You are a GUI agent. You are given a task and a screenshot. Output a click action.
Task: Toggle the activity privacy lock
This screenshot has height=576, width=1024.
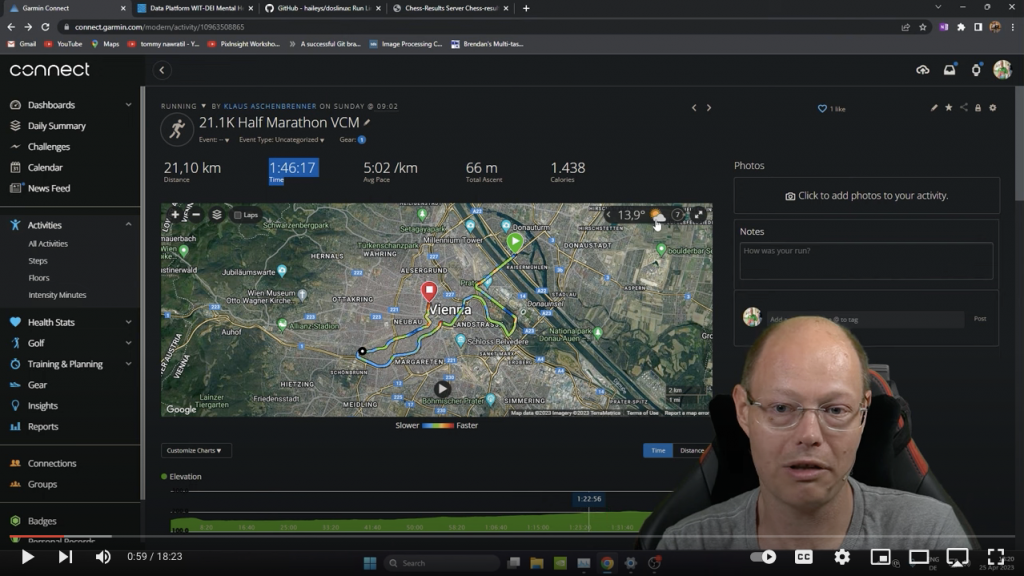pyautogui.click(x=978, y=108)
